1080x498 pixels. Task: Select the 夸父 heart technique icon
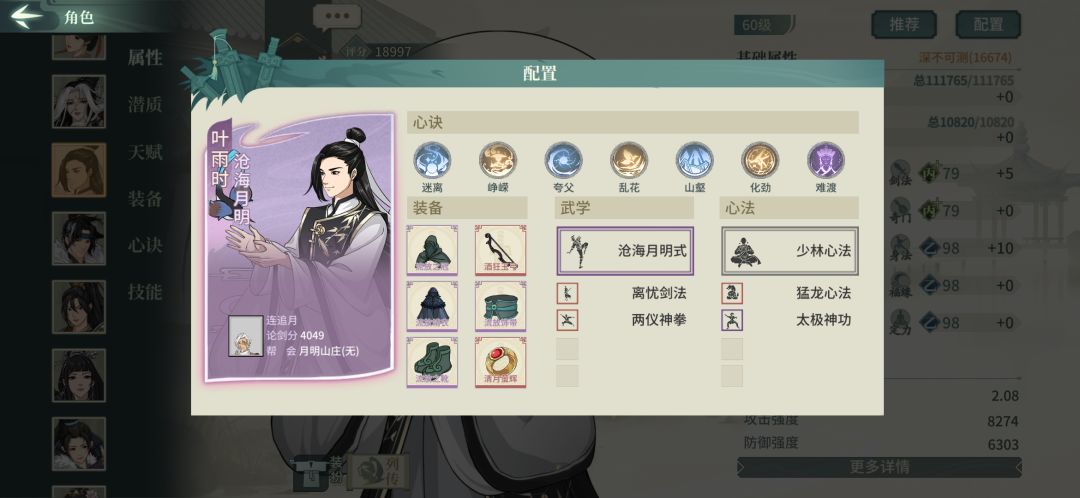563,160
